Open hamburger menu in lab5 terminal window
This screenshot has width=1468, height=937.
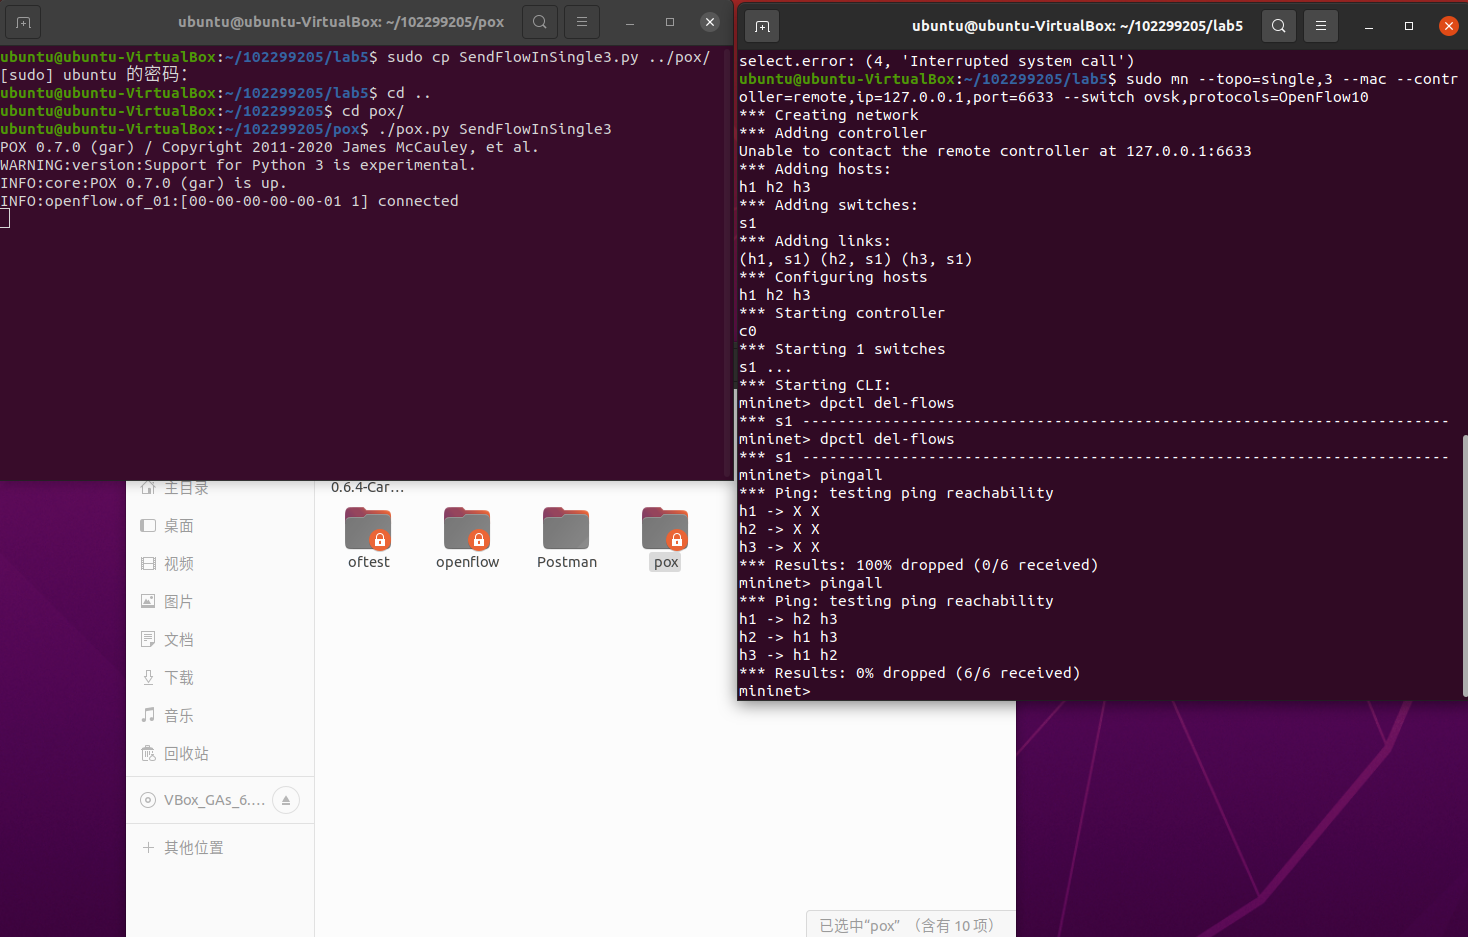pos(1321,26)
